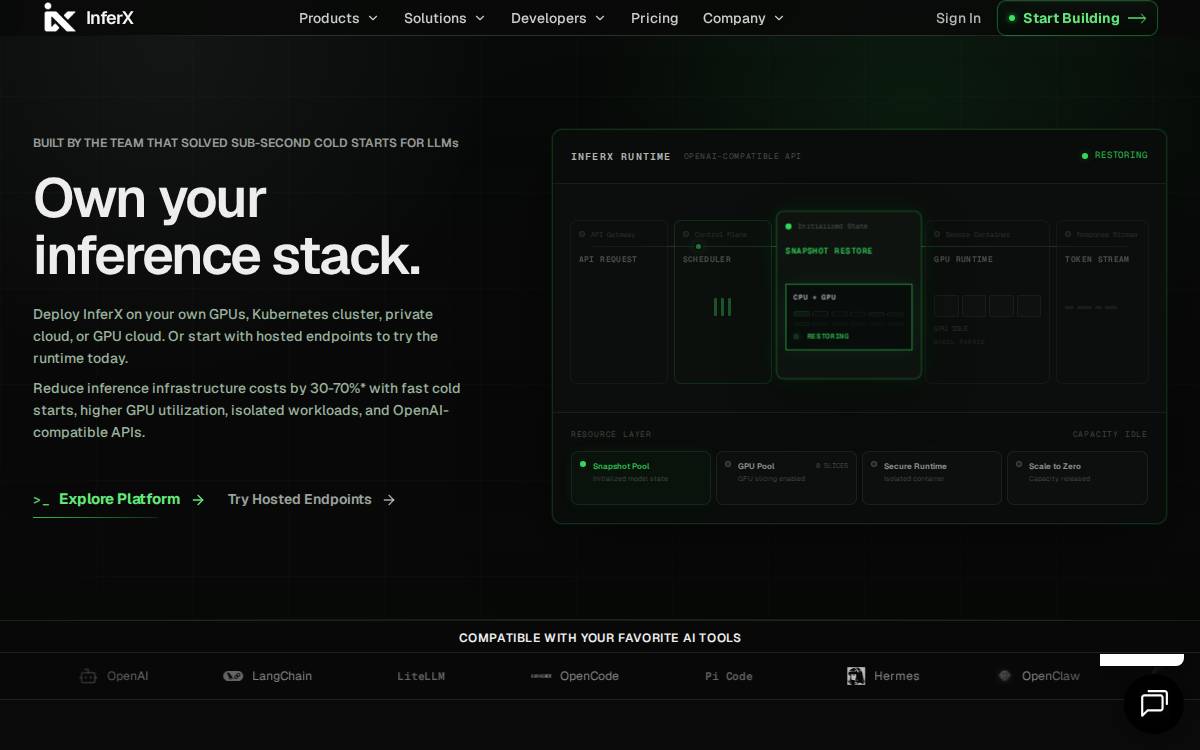Image resolution: width=1200 pixels, height=750 pixels.
Task: Click the arrow in Start Building button
Action: (1137, 18)
